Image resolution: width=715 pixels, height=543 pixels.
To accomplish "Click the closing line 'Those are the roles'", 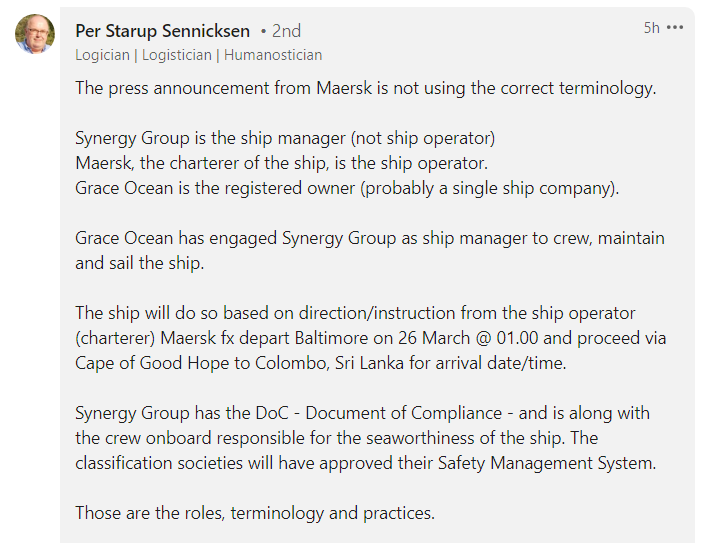I will click(255, 513).
